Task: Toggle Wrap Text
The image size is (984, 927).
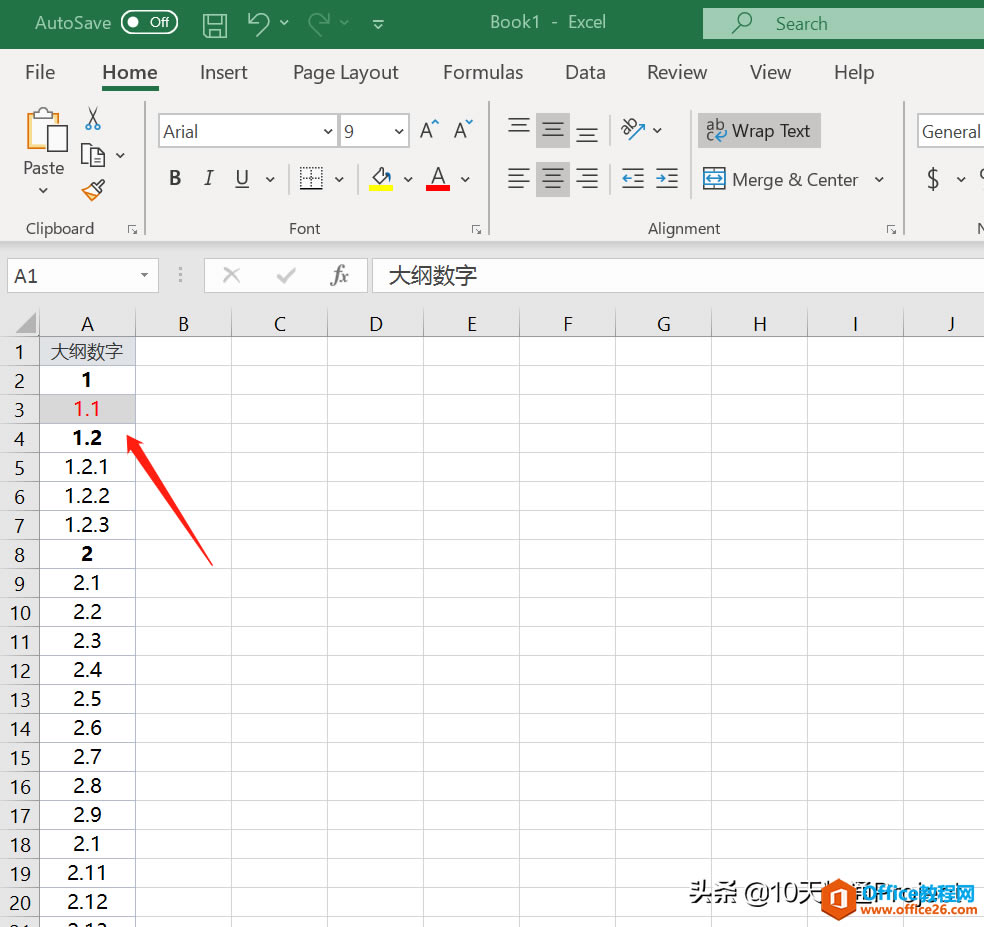Action: point(759,131)
